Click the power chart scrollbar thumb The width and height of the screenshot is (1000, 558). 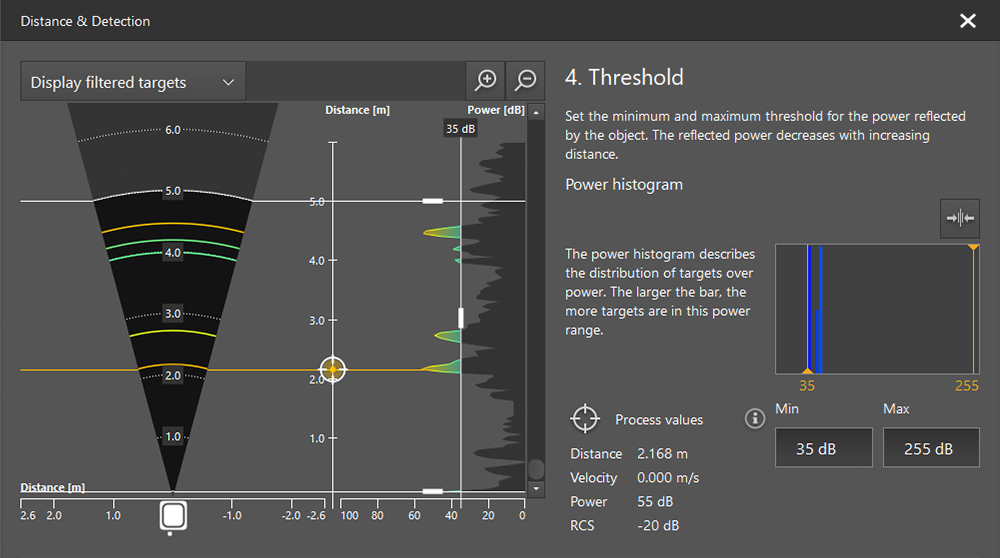pos(536,468)
